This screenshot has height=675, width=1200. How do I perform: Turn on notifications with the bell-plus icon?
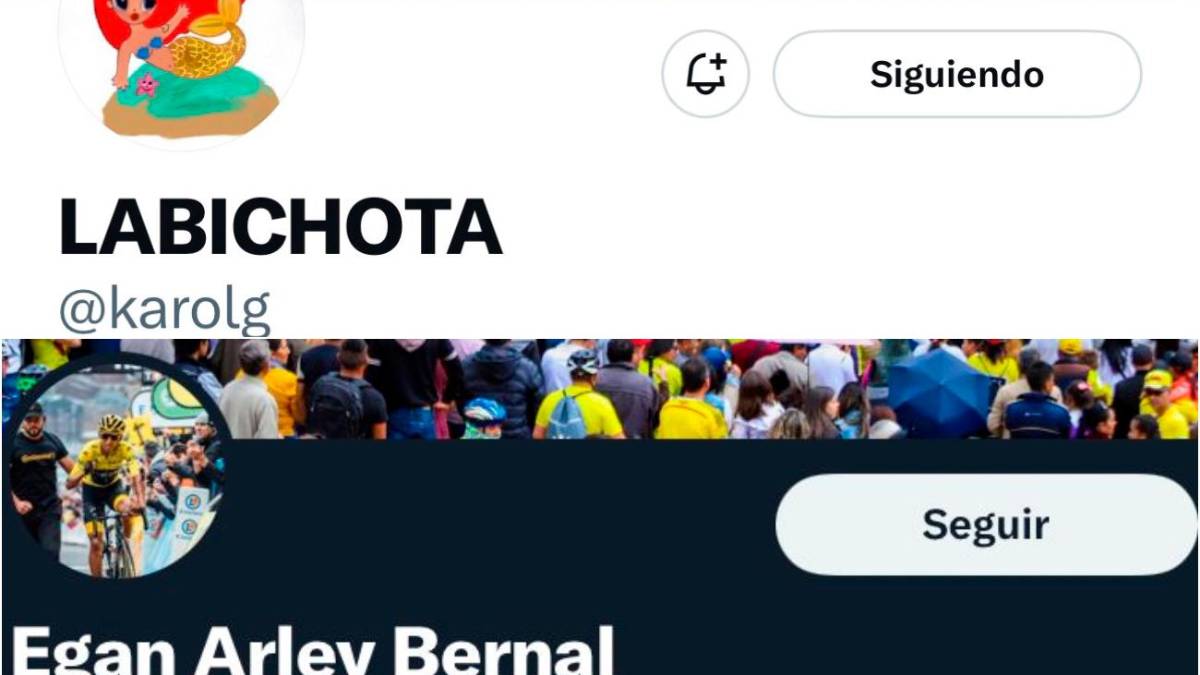click(706, 74)
